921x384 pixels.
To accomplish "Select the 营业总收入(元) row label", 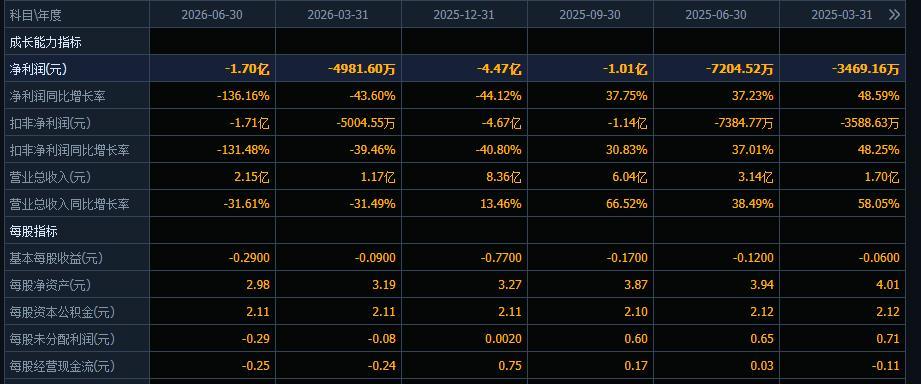I will (x=51, y=177).
